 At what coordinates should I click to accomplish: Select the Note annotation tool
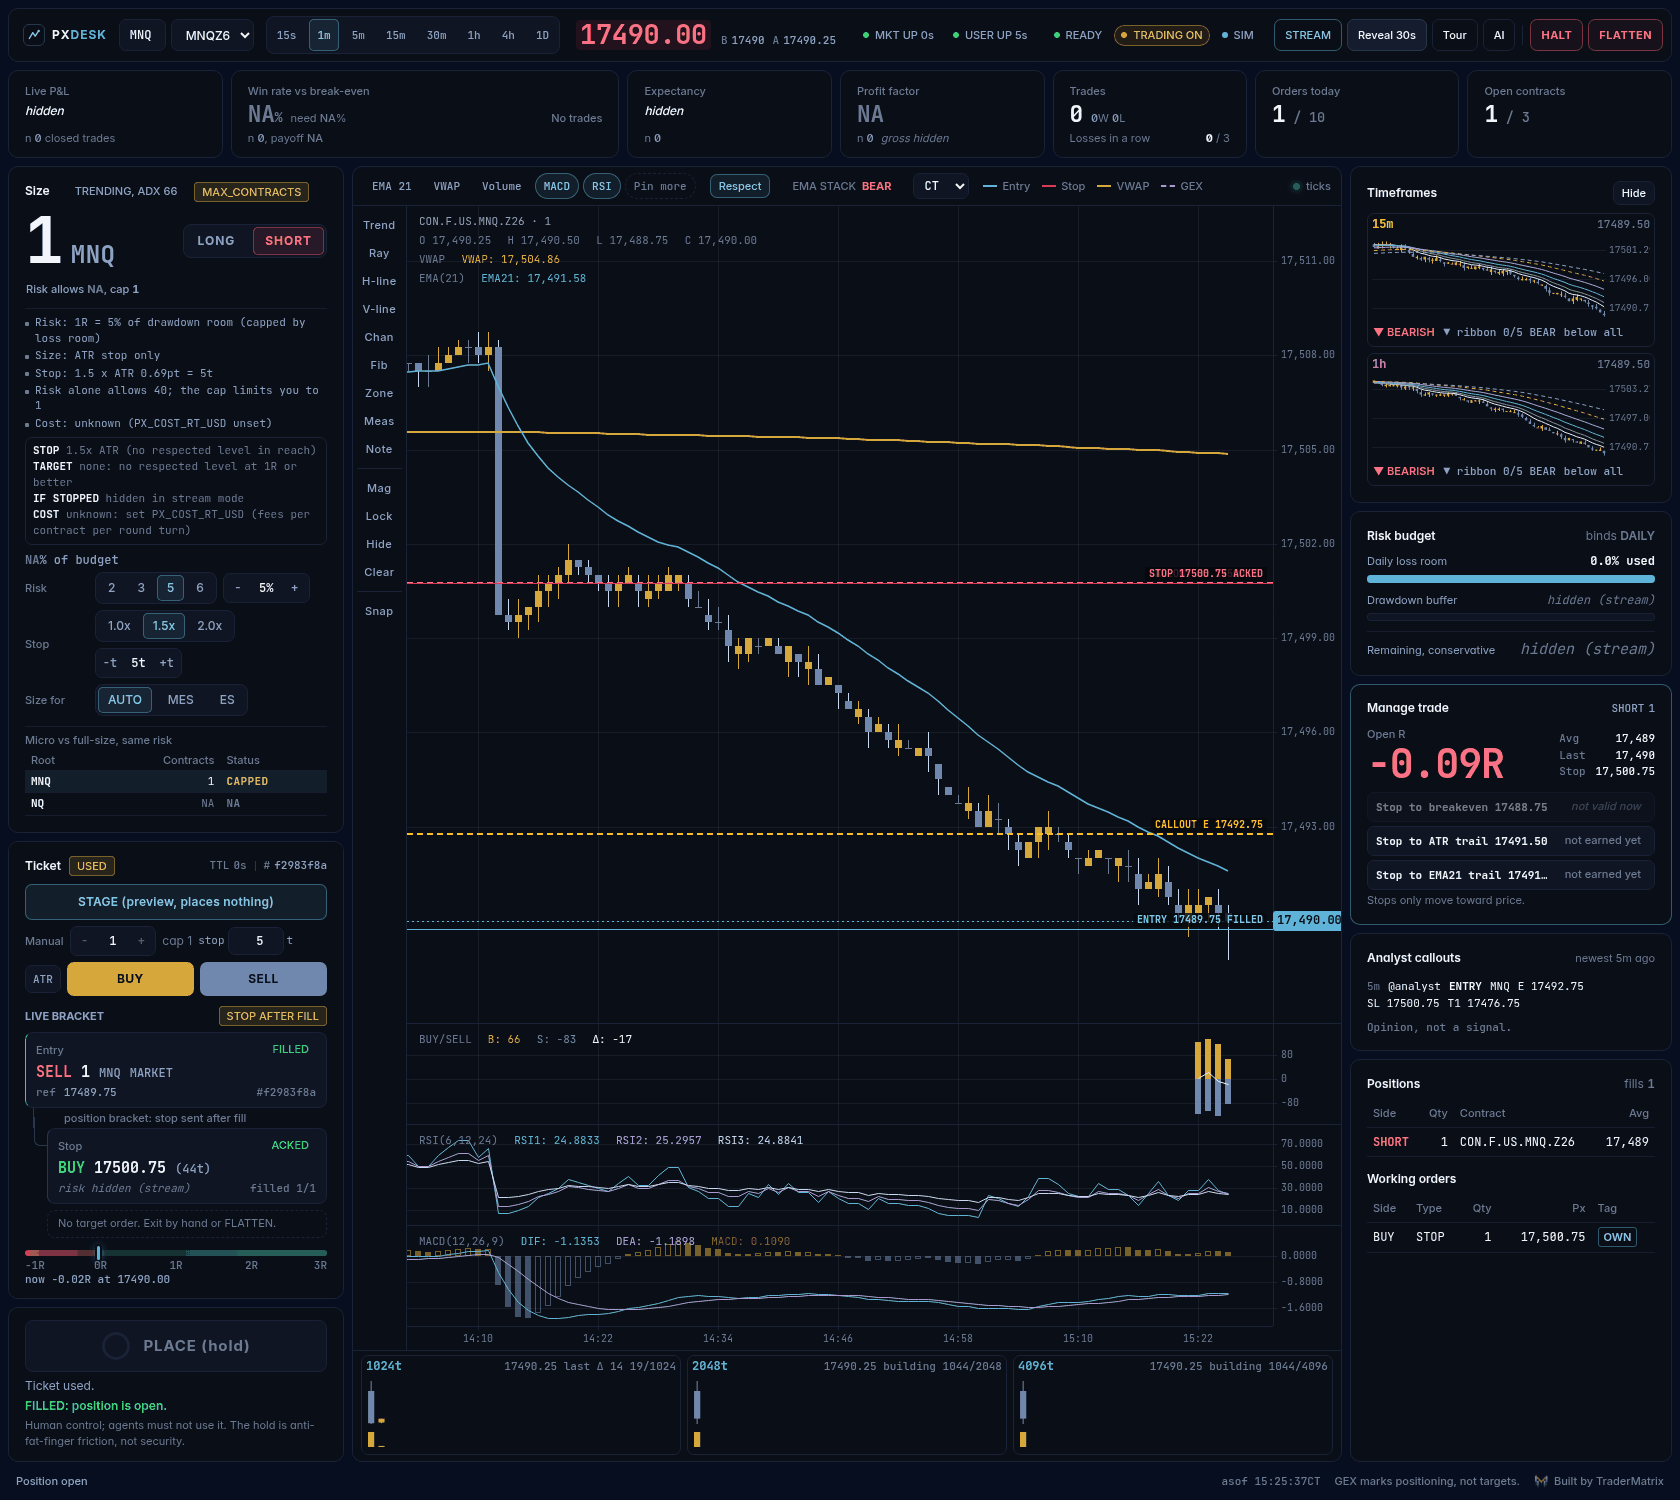(379, 449)
